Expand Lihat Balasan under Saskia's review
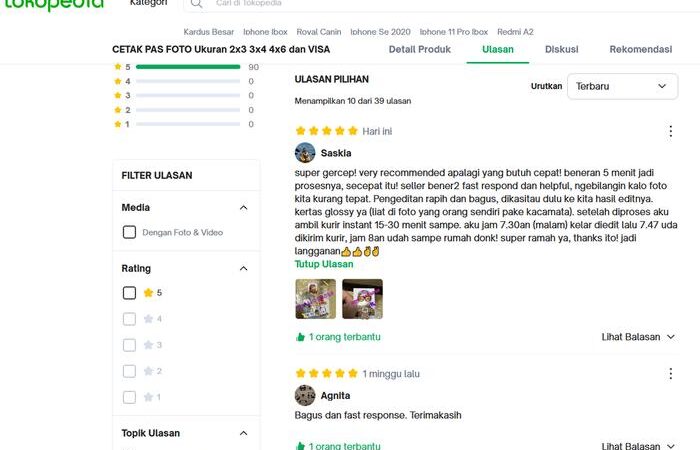The height and width of the screenshot is (450, 700). tap(638, 337)
